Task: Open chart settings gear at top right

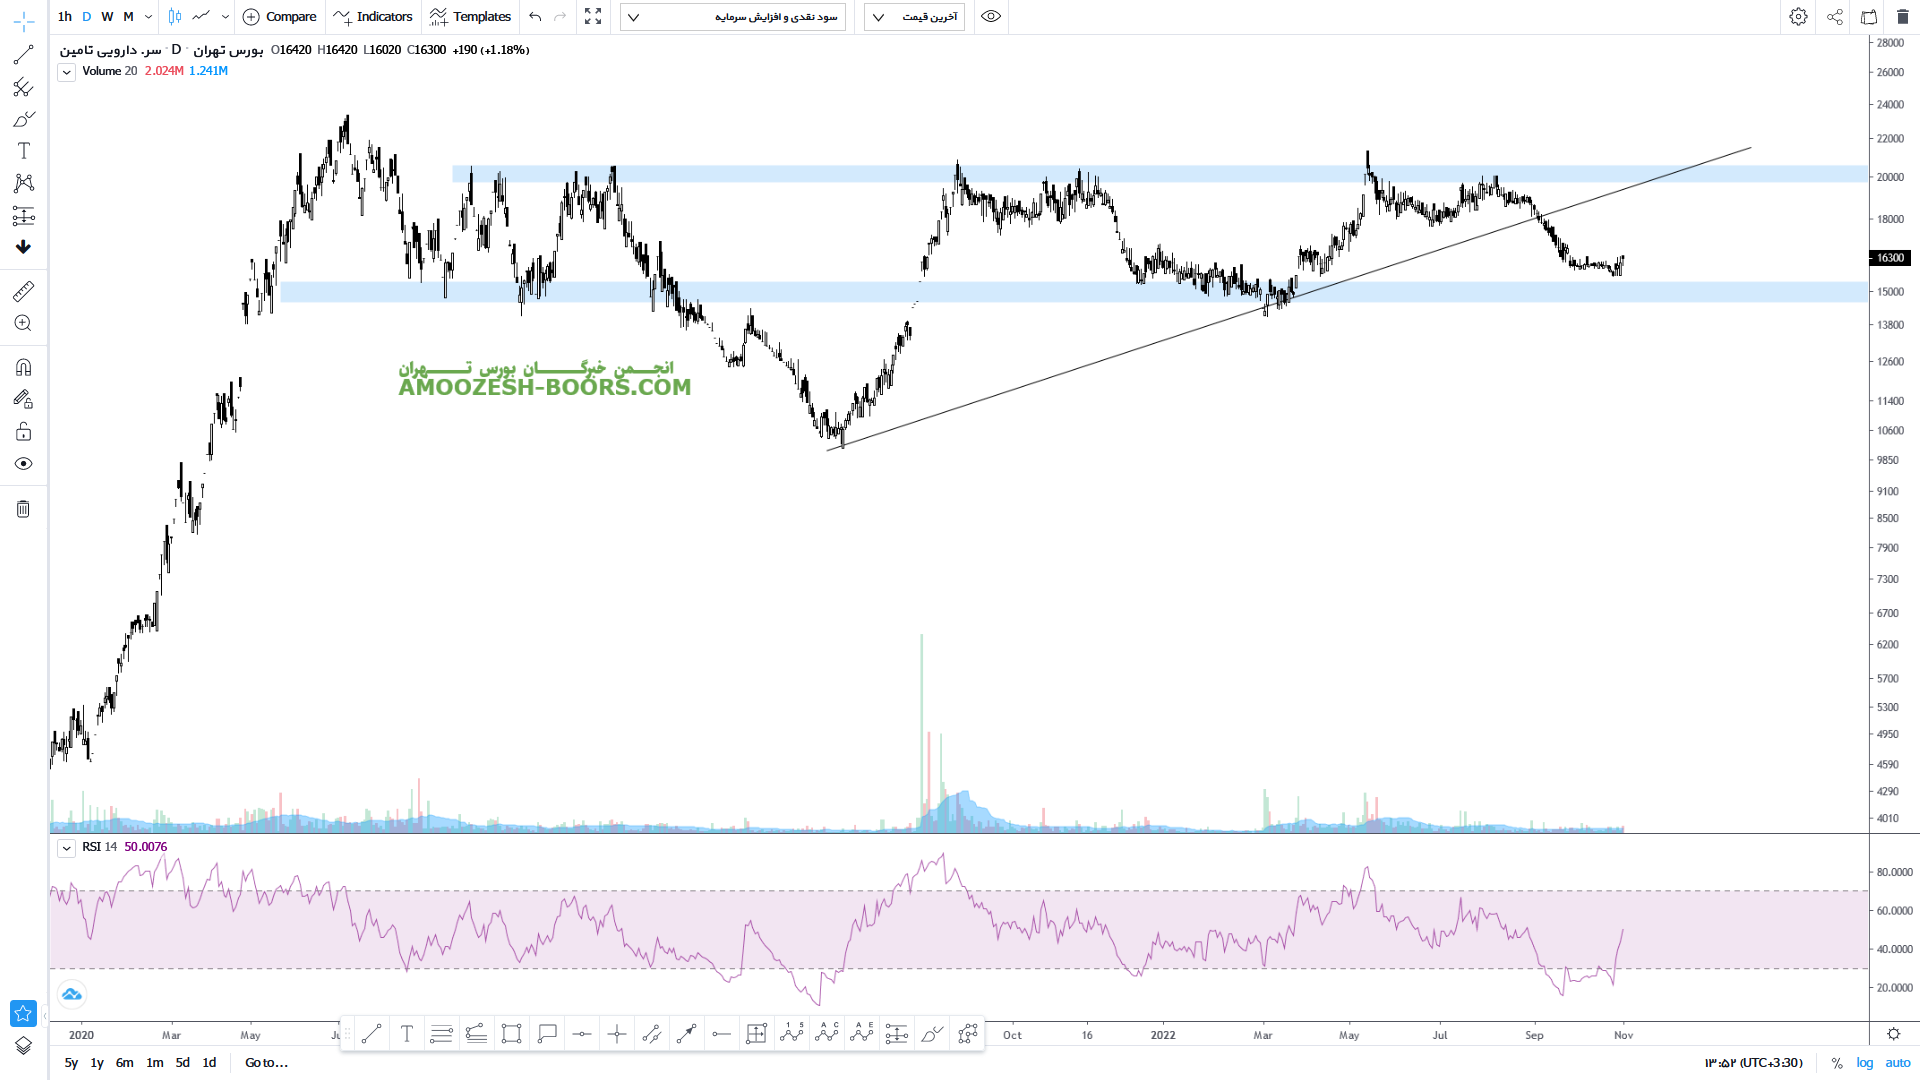Action: (x=1798, y=17)
